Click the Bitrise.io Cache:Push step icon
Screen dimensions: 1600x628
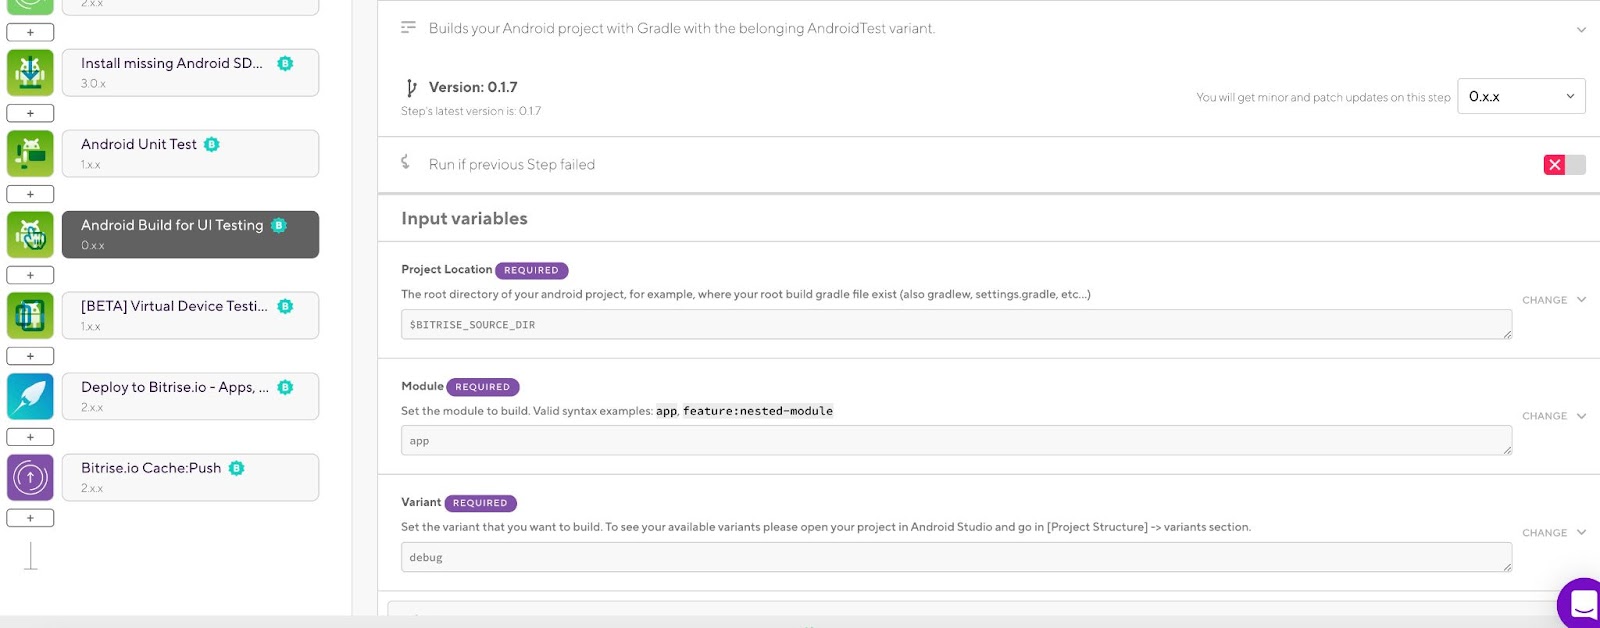[x=30, y=477]
